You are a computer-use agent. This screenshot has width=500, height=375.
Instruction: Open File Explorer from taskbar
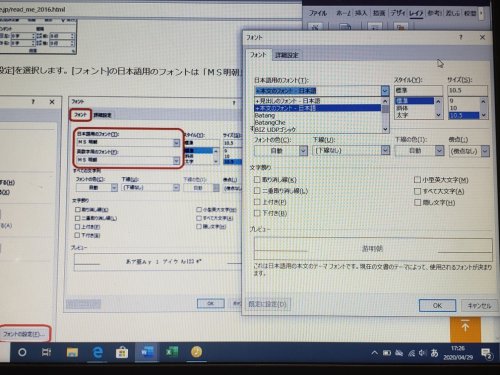[x=72, y=352]
